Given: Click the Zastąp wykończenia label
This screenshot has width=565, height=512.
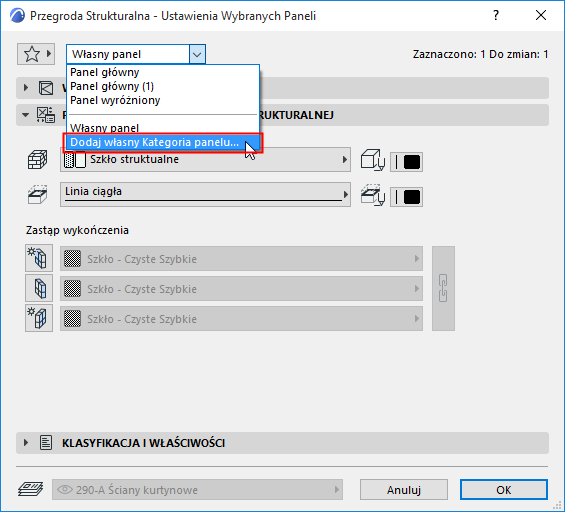Looking at the screenshot, I should [x=77, y=230].
